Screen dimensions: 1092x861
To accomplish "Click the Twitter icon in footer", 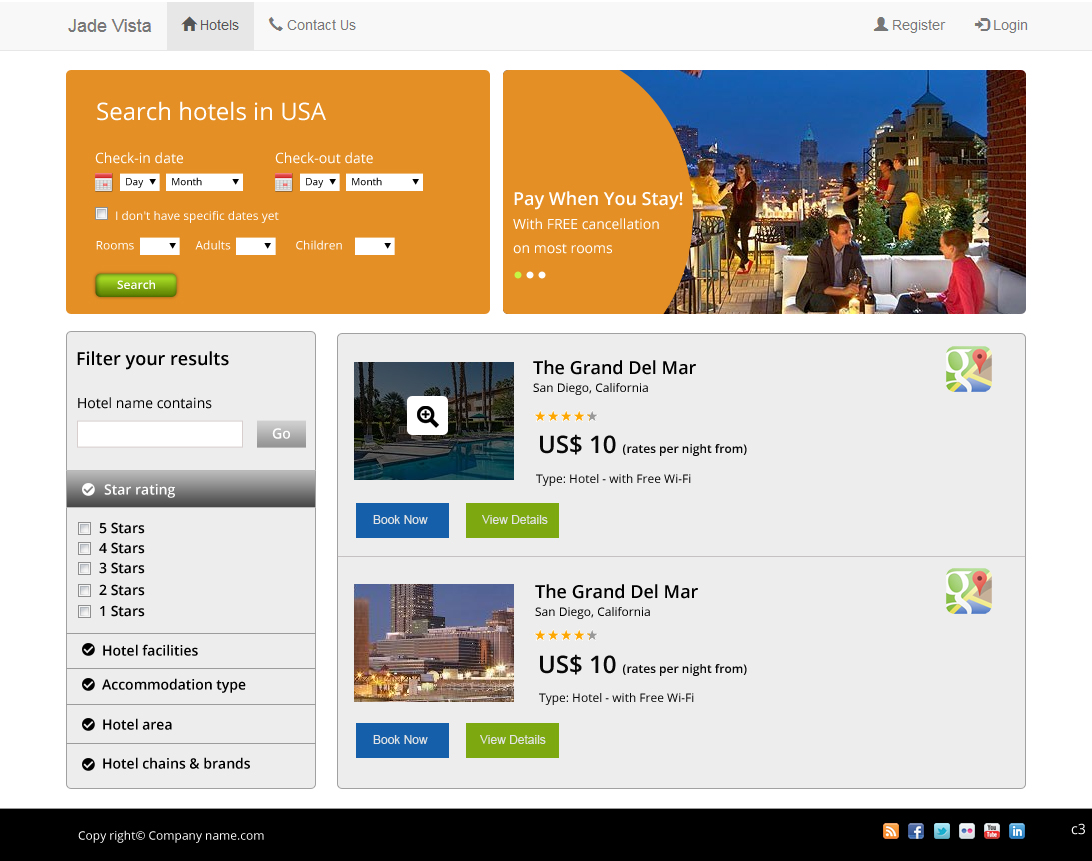I will click(942, 830).
